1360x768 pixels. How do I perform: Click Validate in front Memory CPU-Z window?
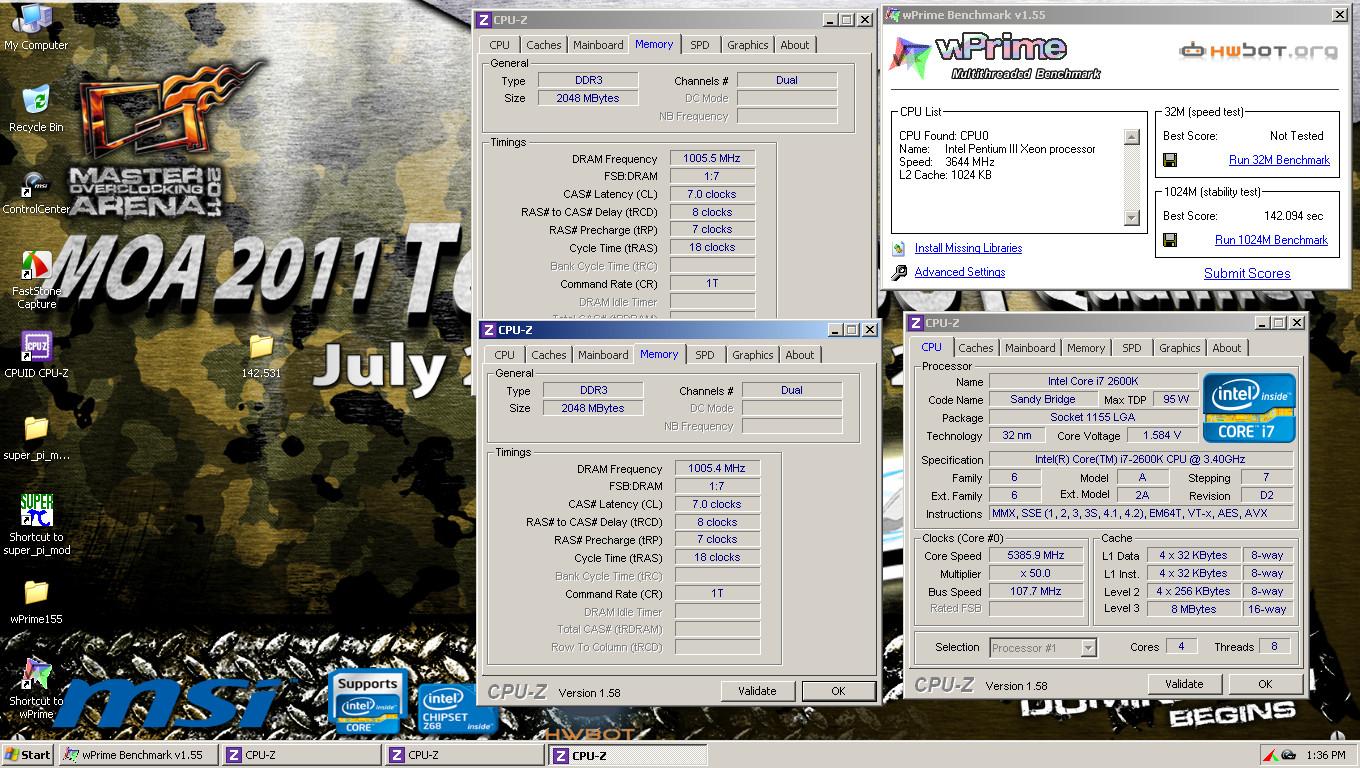pyautogui.click(x=757, y=691)
